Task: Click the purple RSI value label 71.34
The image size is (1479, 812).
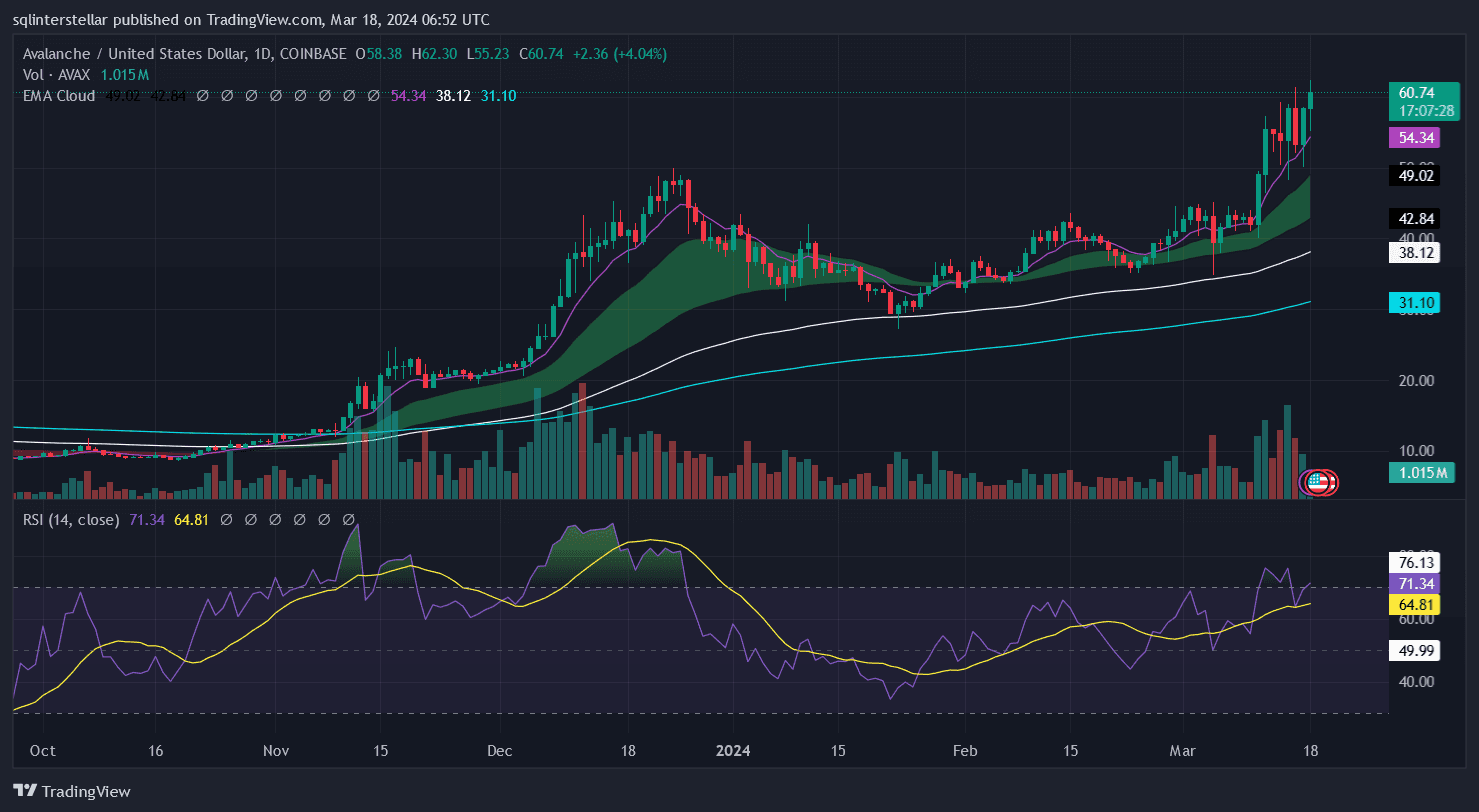Action: (x=1414, y=584)
